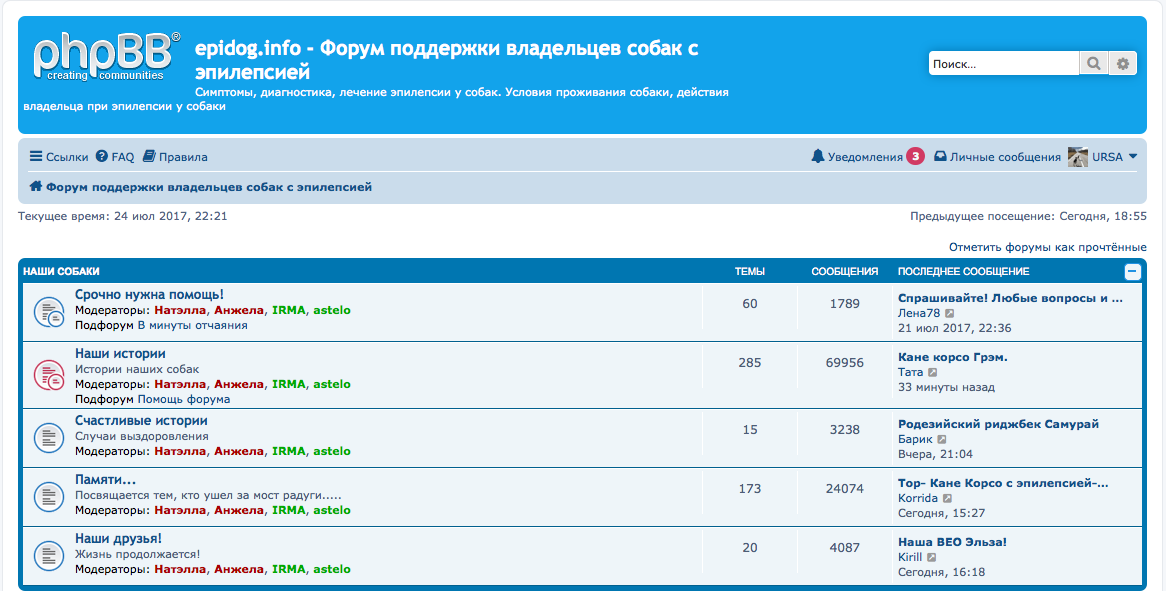
Task: Click the Поиск search input field
Action: pyautogui.click(x=1003, y=63)
